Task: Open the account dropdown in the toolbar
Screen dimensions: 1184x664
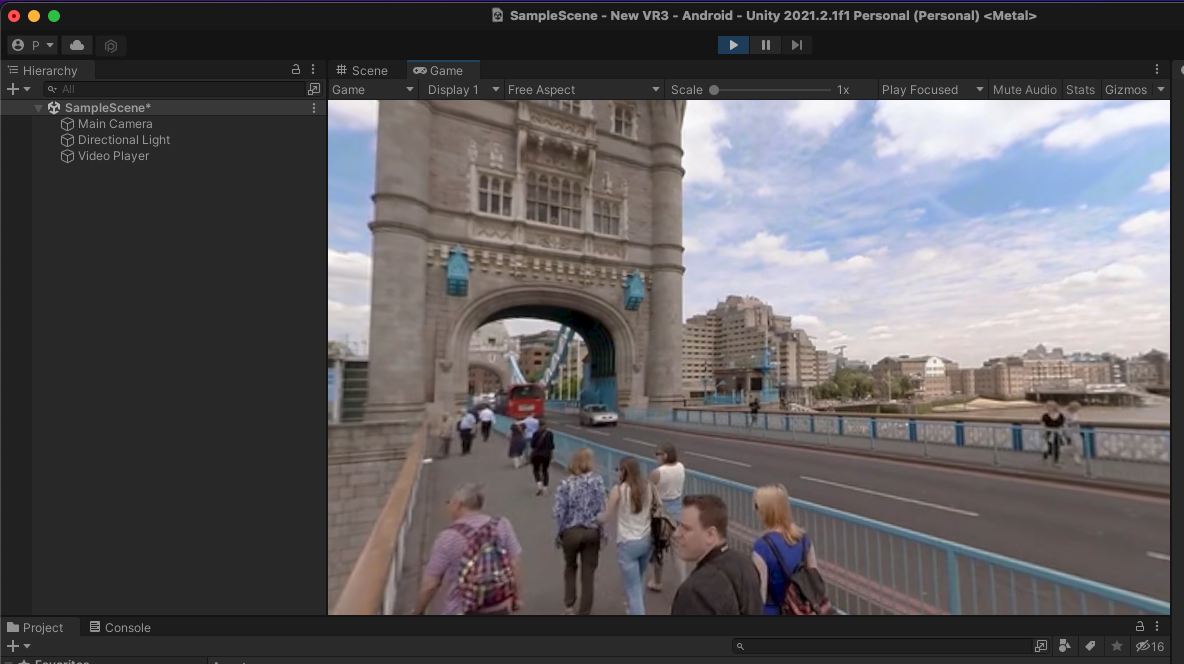Action: 32,45
